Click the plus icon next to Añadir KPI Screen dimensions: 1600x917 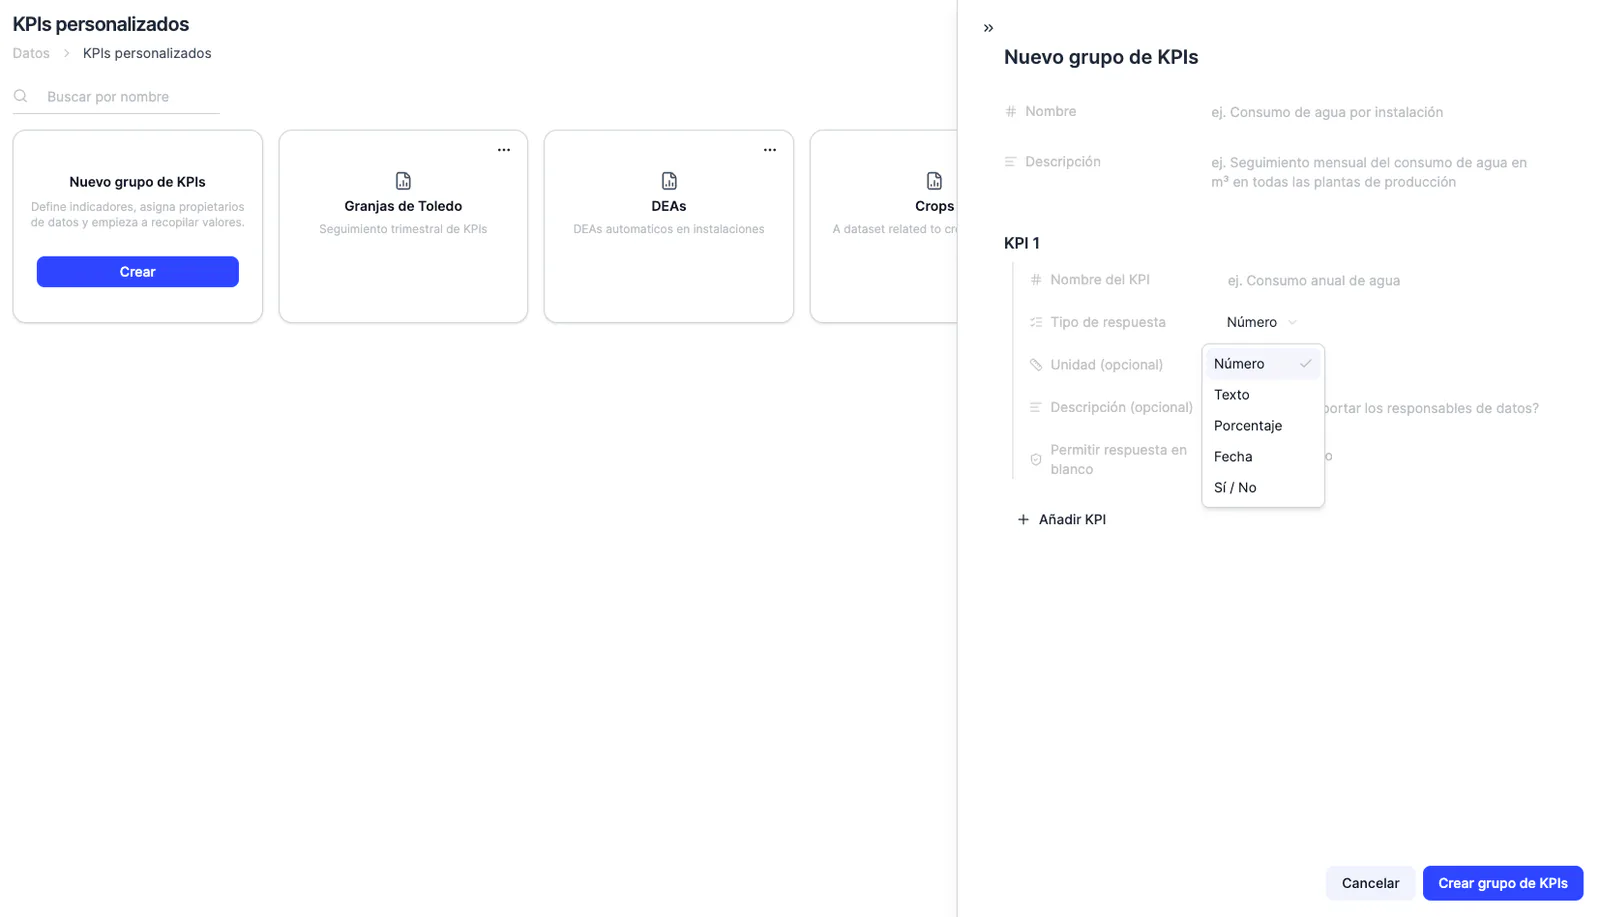click(x=1023, y=520)
